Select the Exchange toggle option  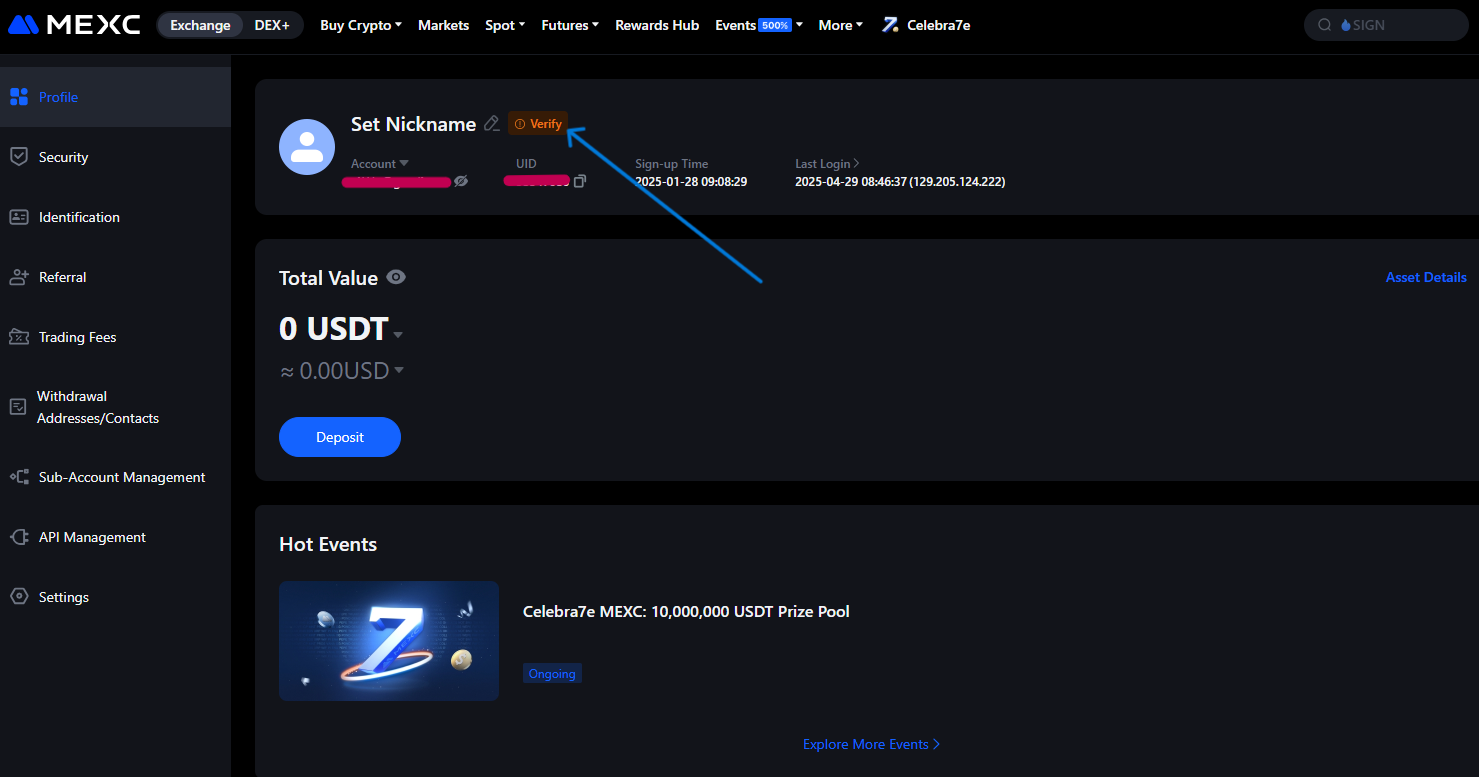[200, 25]
